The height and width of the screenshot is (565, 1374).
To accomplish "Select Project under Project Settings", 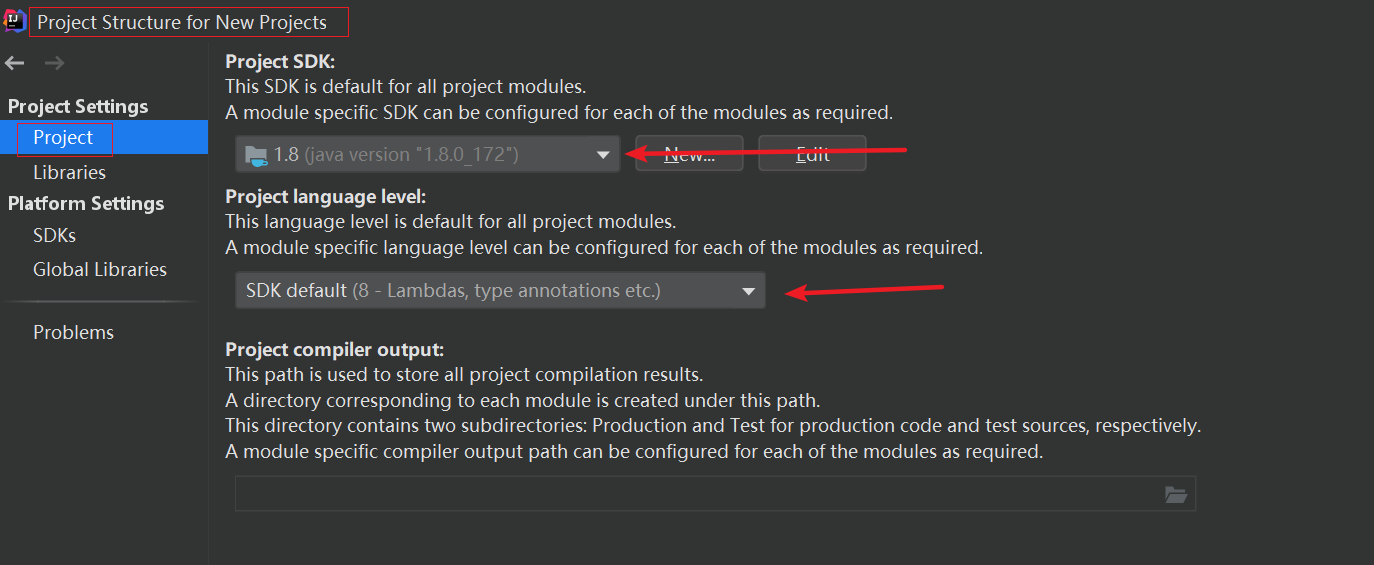I will point(63,138).
